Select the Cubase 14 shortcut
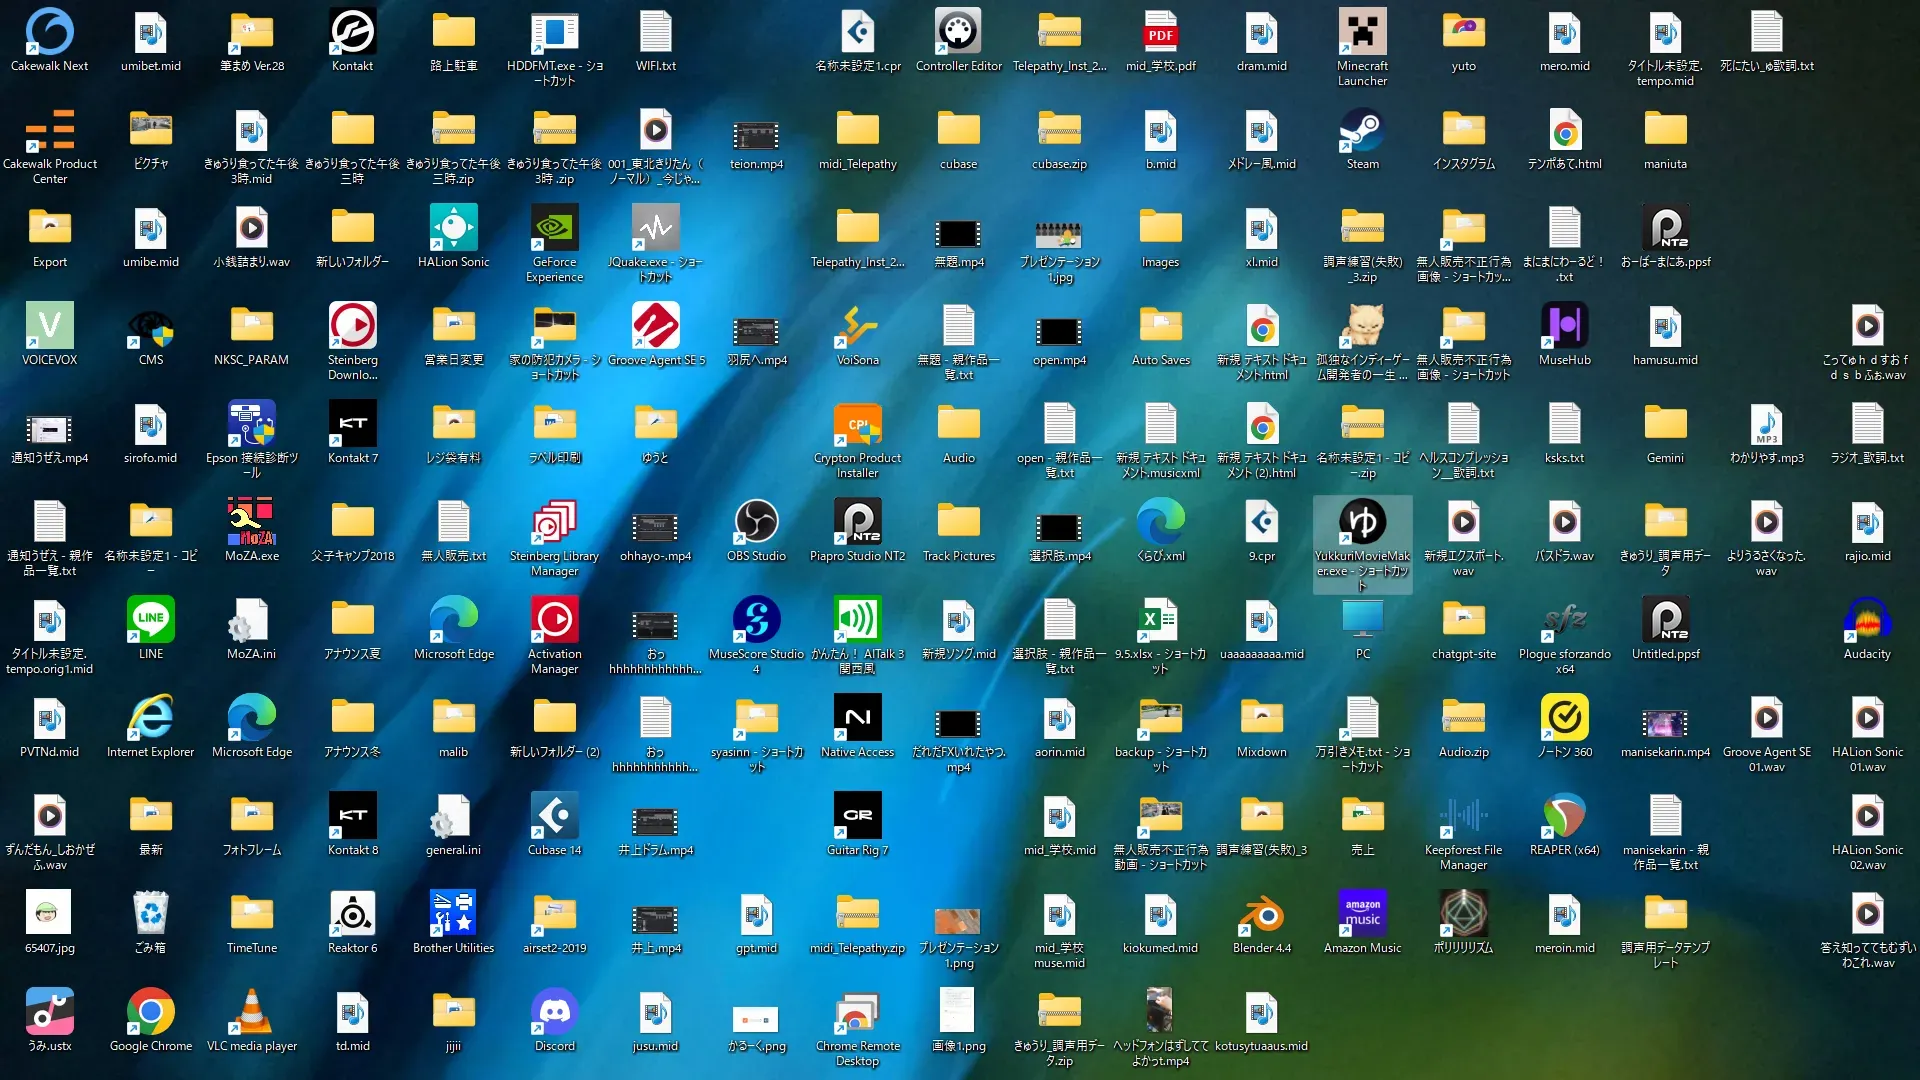Image resolution: width=1920 pixels, height=1080 pixels. point(554,817)
